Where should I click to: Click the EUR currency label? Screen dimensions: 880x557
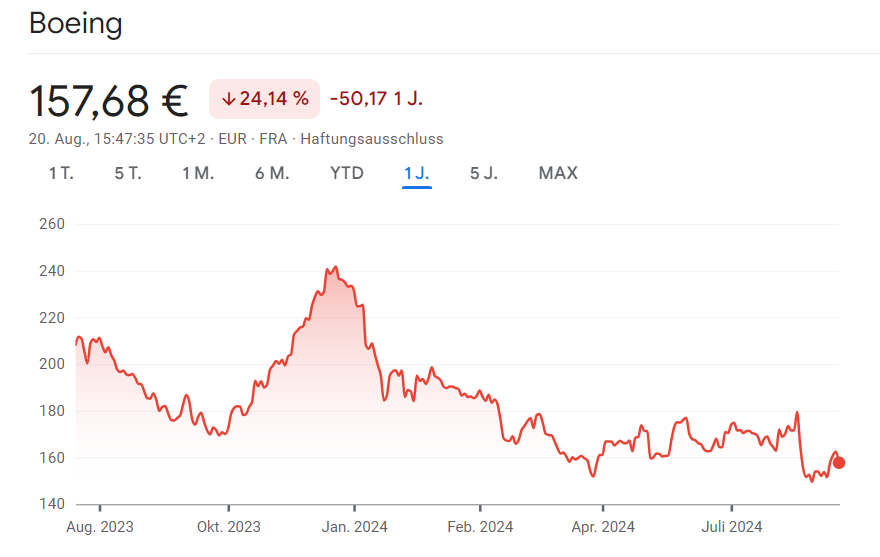point(232,139)
